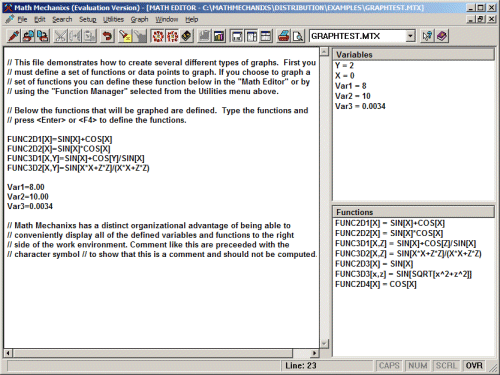Expand the GRAPHTEST.MTX file dropdown
Viewport: 500px width, 375px height.
(411, 36)
